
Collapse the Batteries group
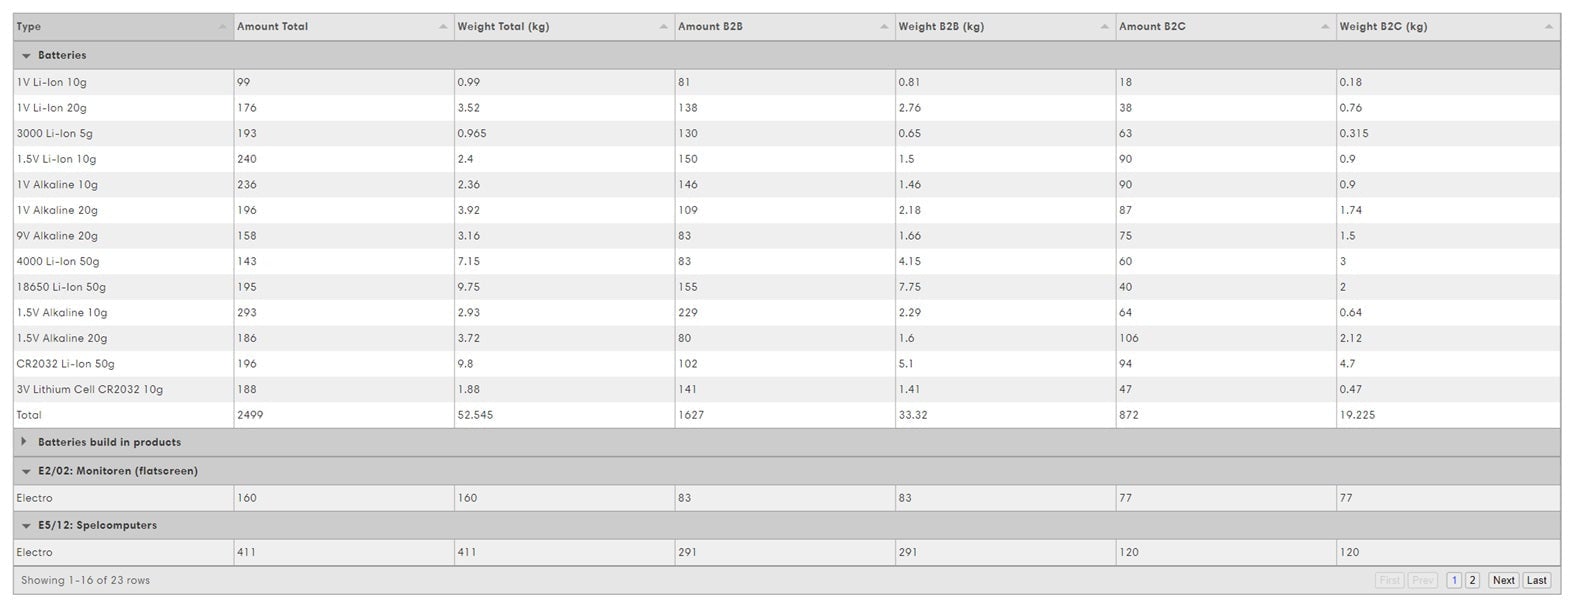[x=26, y=56]
